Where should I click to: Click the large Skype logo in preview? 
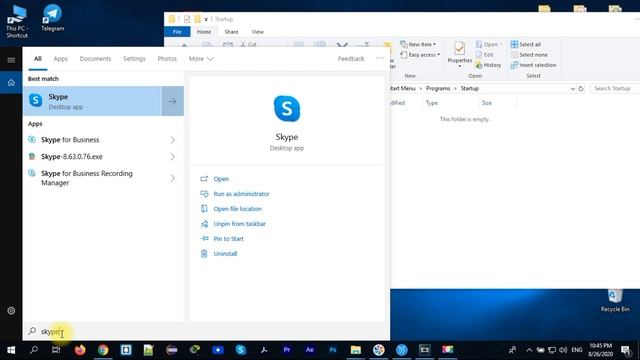coord(287,109)
